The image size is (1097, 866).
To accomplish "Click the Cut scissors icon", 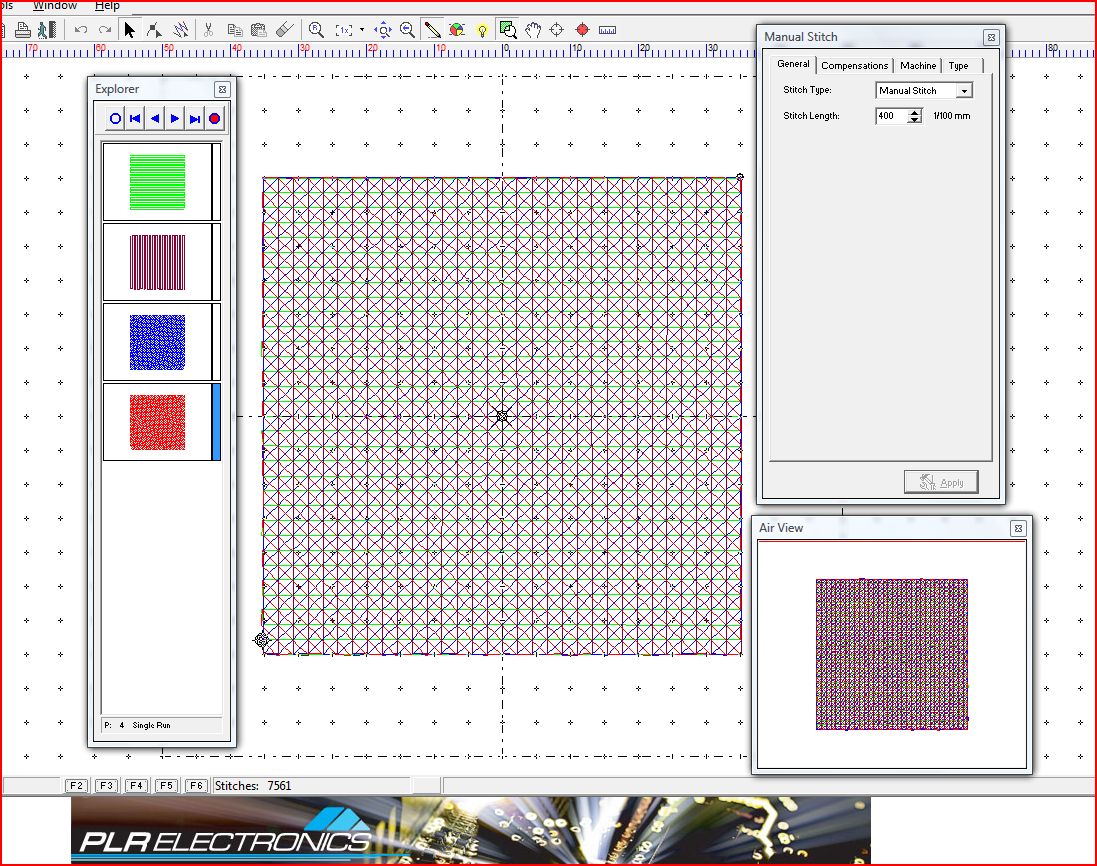I will tap(208, 30).
